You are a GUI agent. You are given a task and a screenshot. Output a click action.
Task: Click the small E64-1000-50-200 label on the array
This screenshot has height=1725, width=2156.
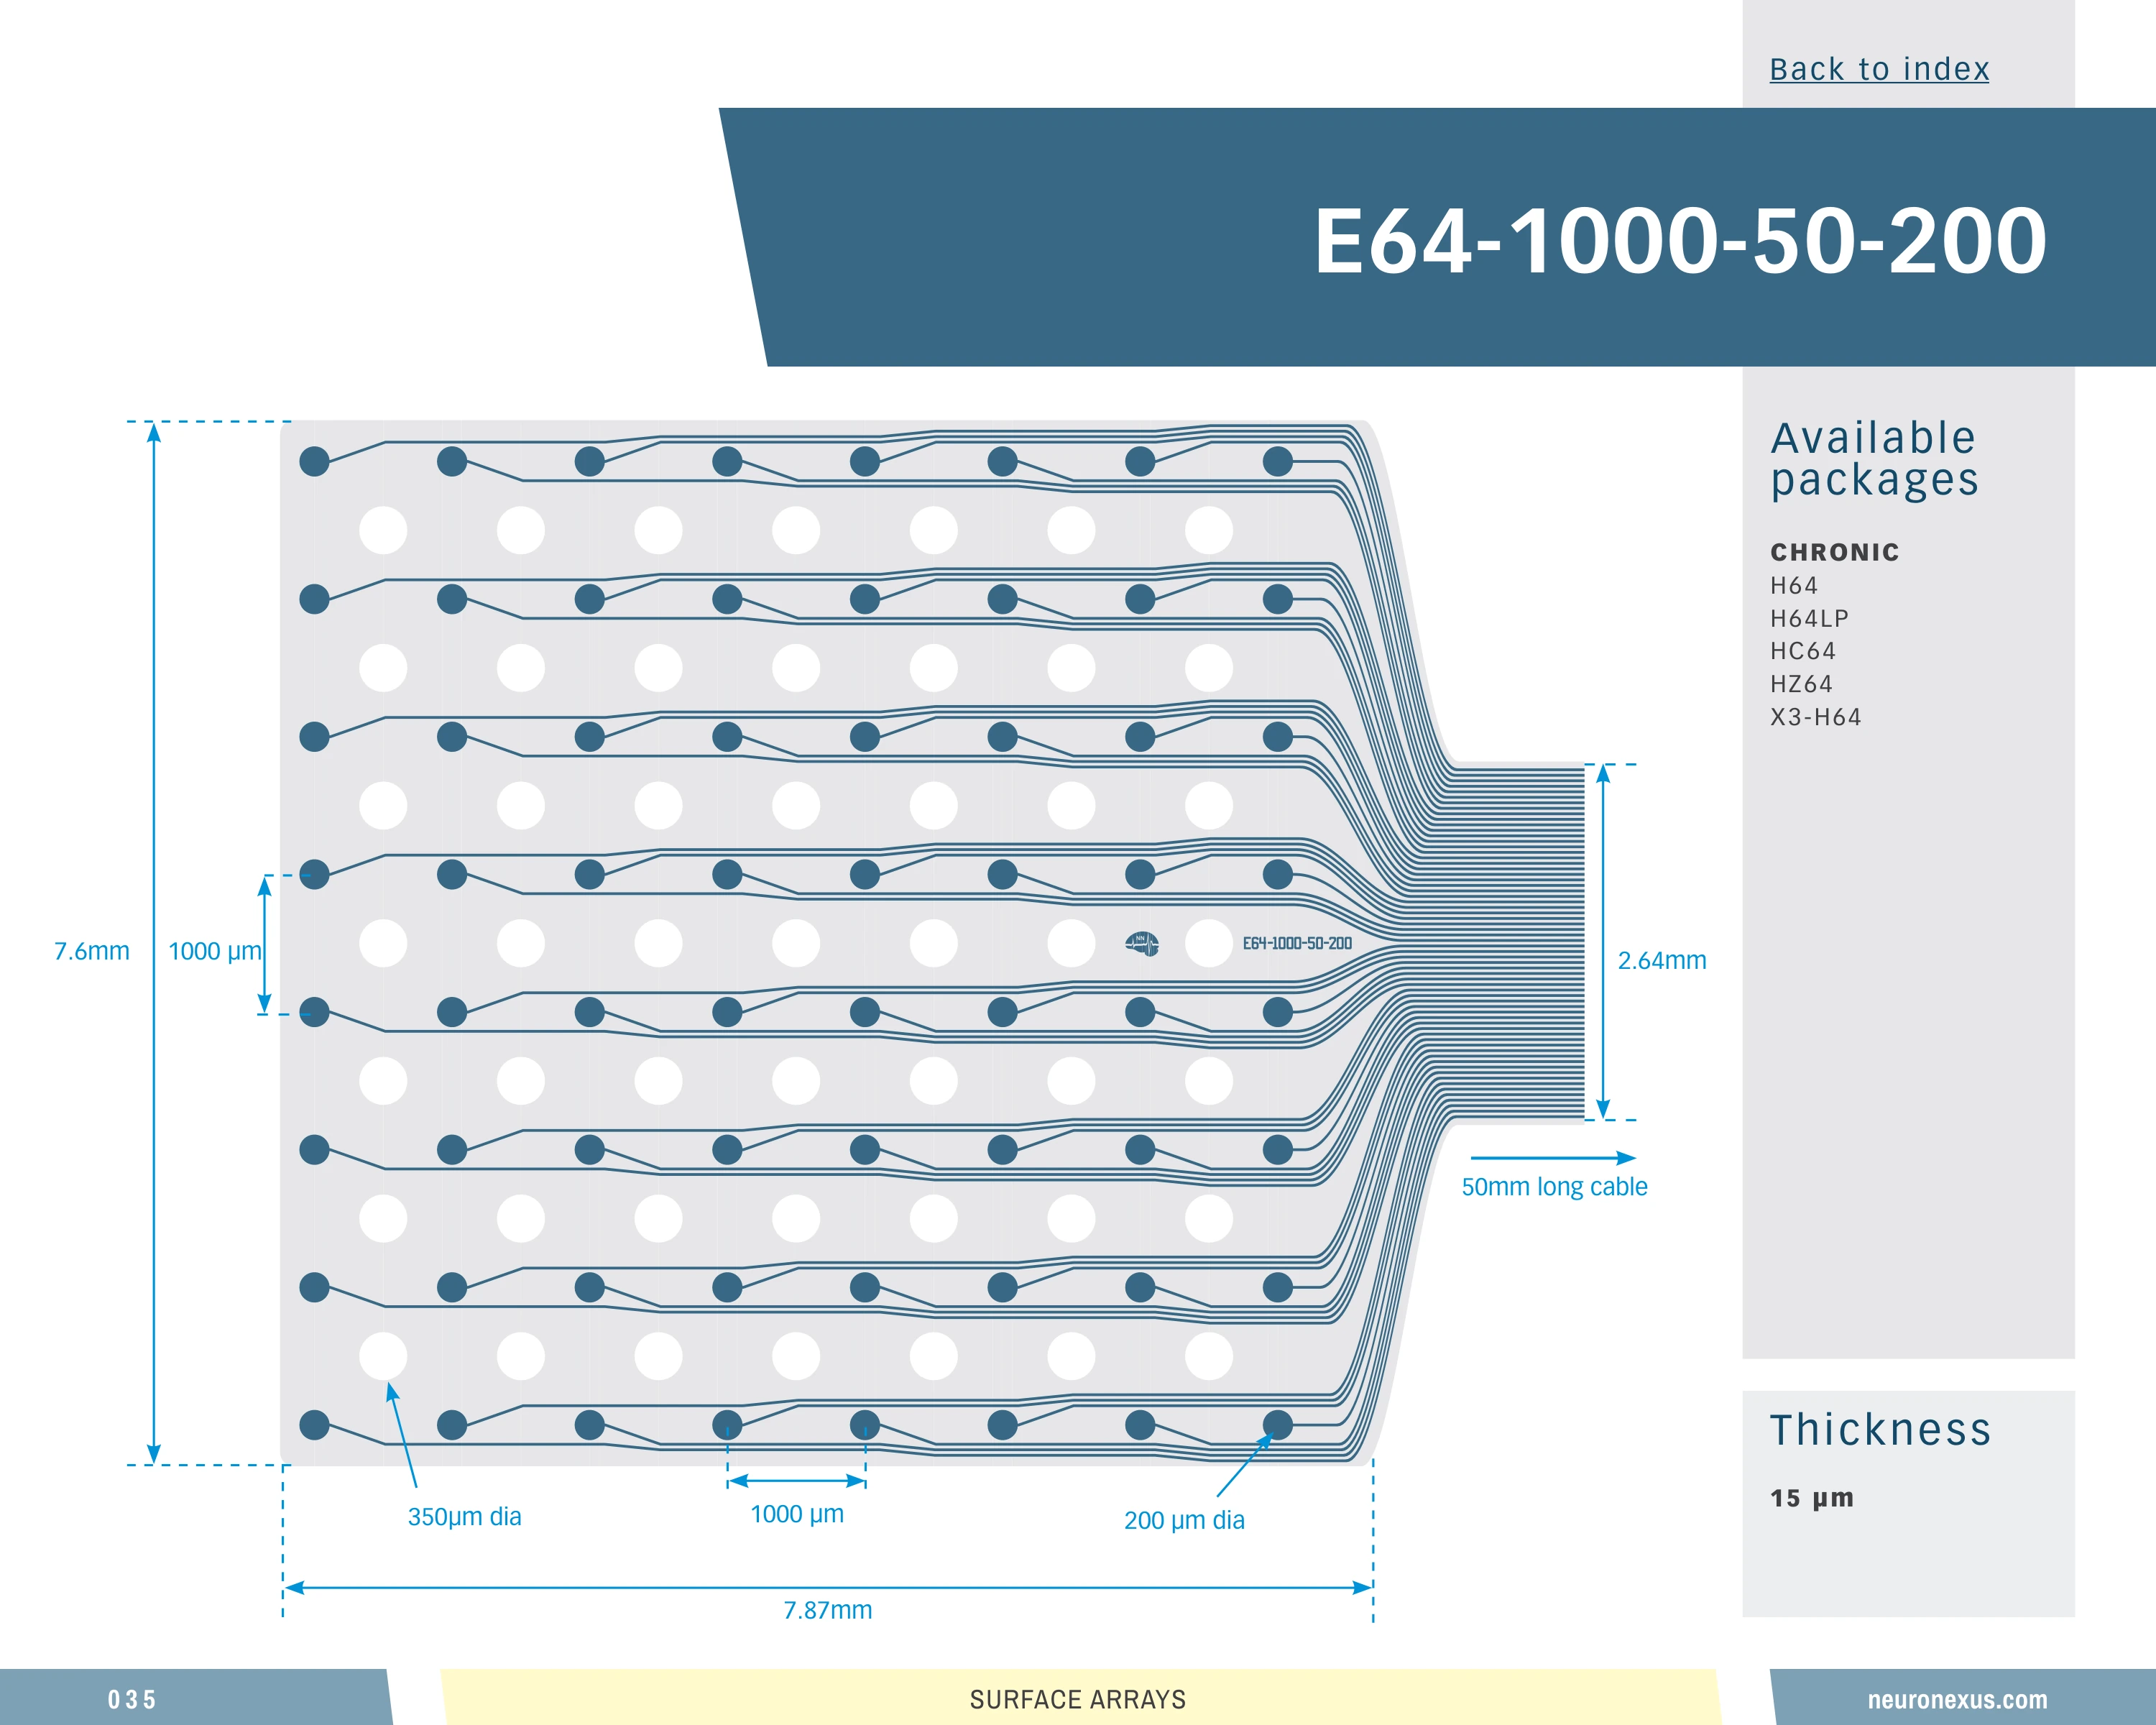click(1297, 943)
